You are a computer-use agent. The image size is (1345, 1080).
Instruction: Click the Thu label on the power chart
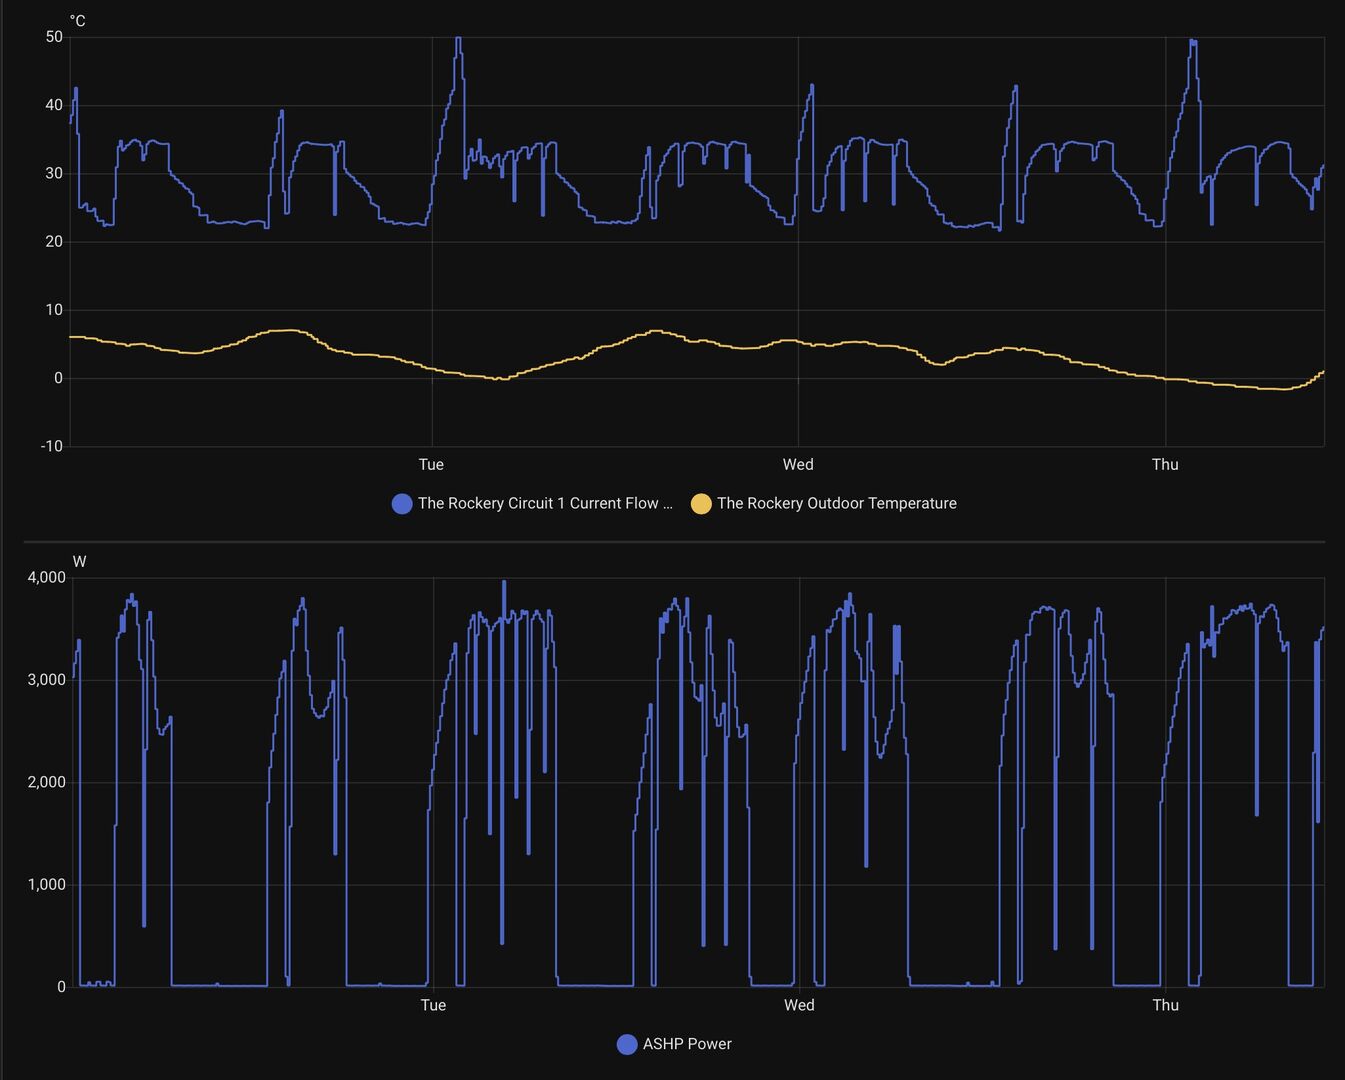[x=1166, y=1005]
